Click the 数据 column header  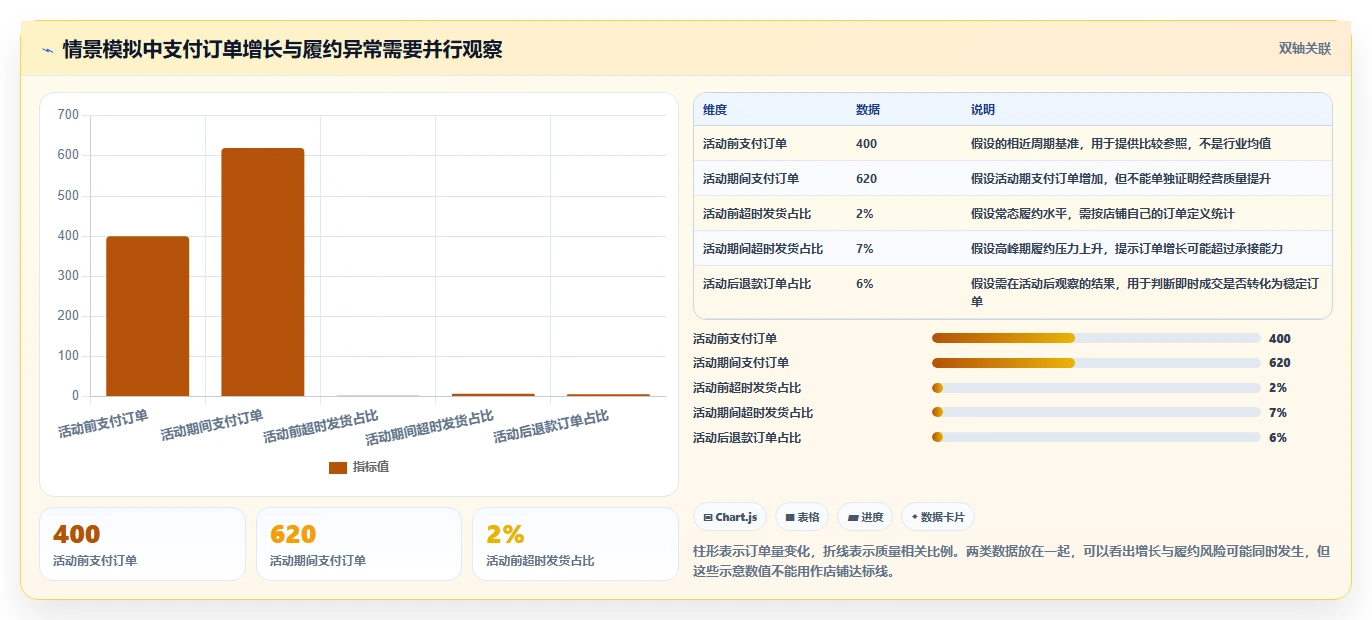click(868, 110)
